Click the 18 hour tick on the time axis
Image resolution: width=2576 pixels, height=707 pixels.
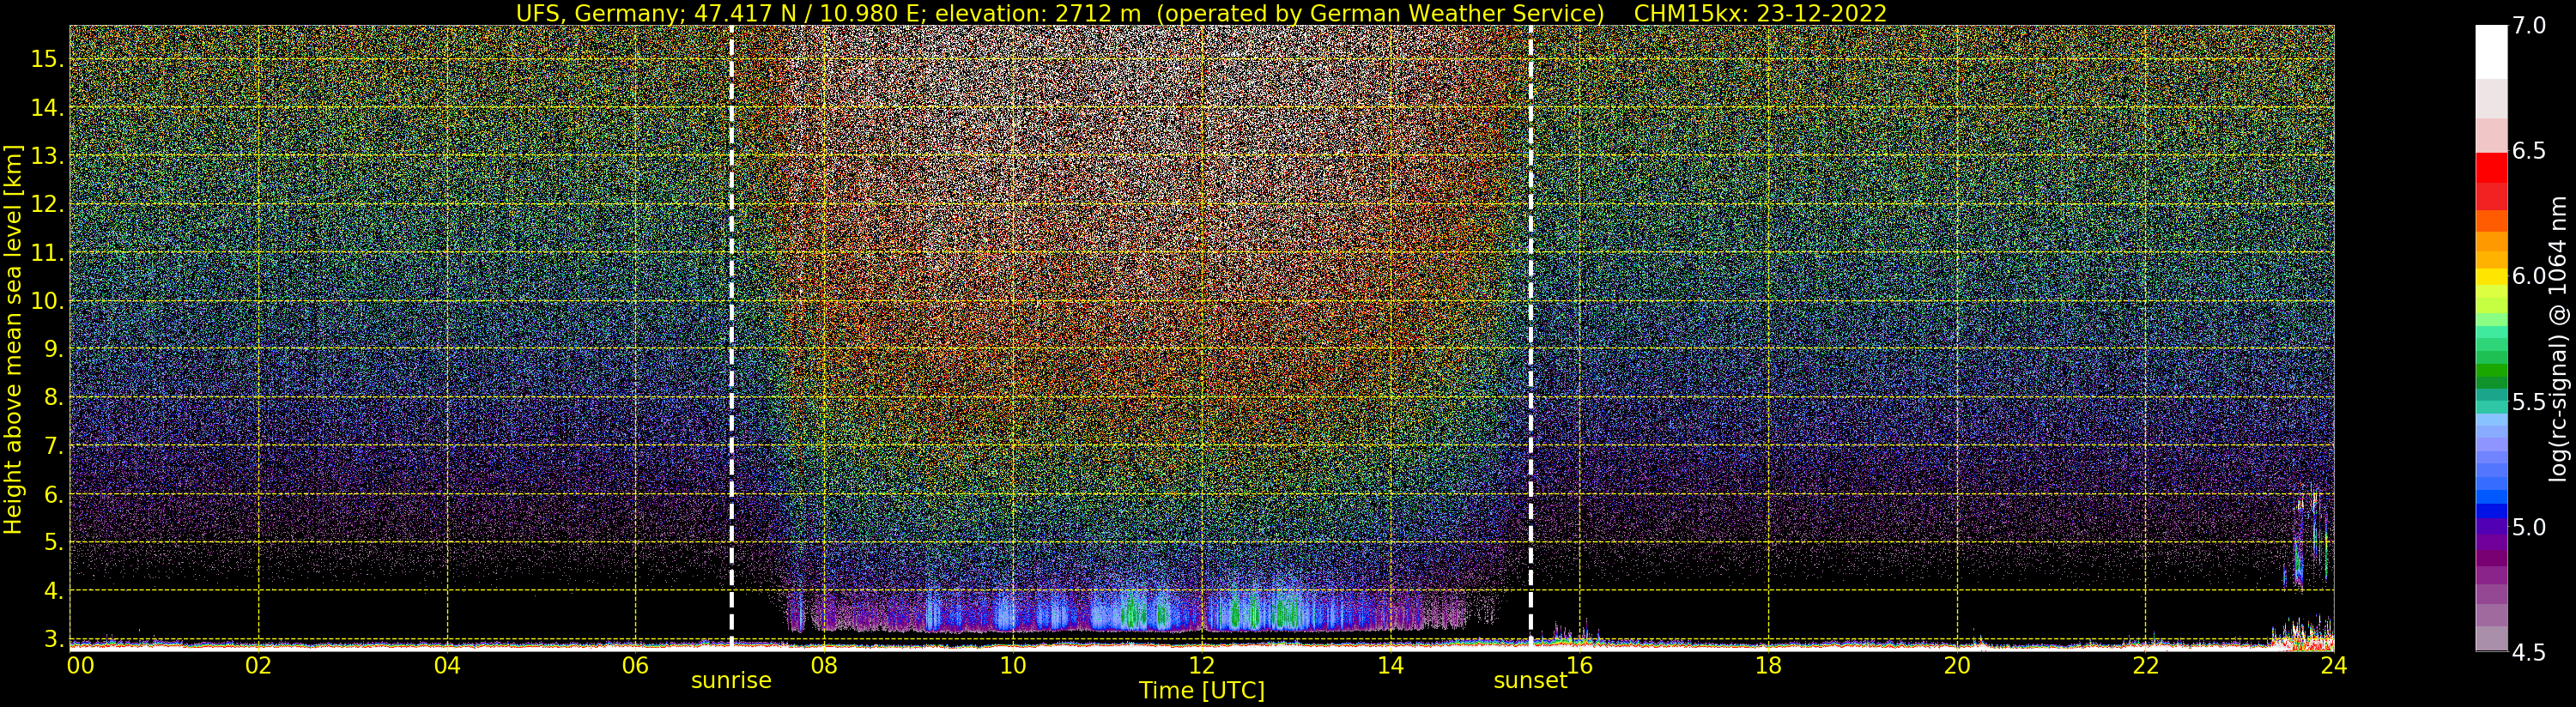pos(1768,665)
